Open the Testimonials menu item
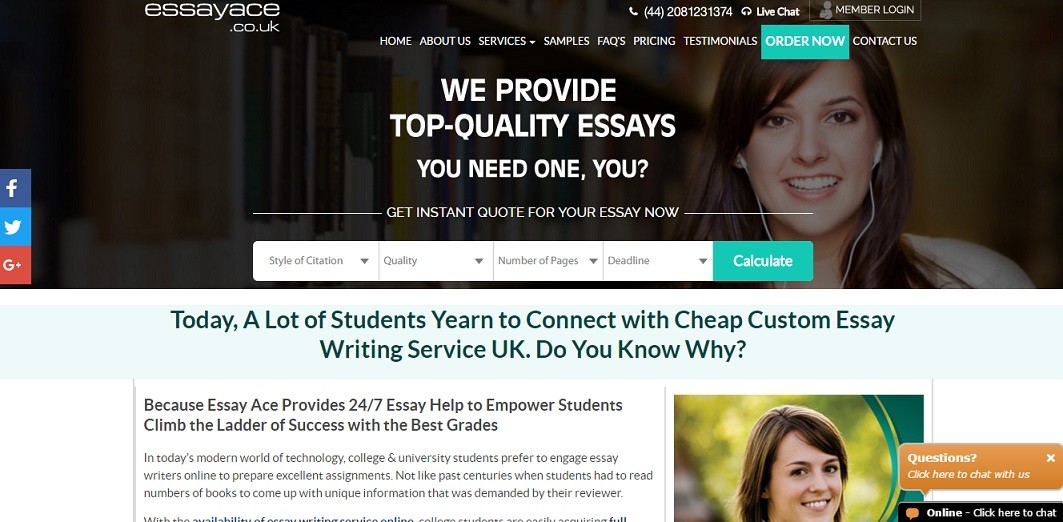 click(x=720, y=41)
